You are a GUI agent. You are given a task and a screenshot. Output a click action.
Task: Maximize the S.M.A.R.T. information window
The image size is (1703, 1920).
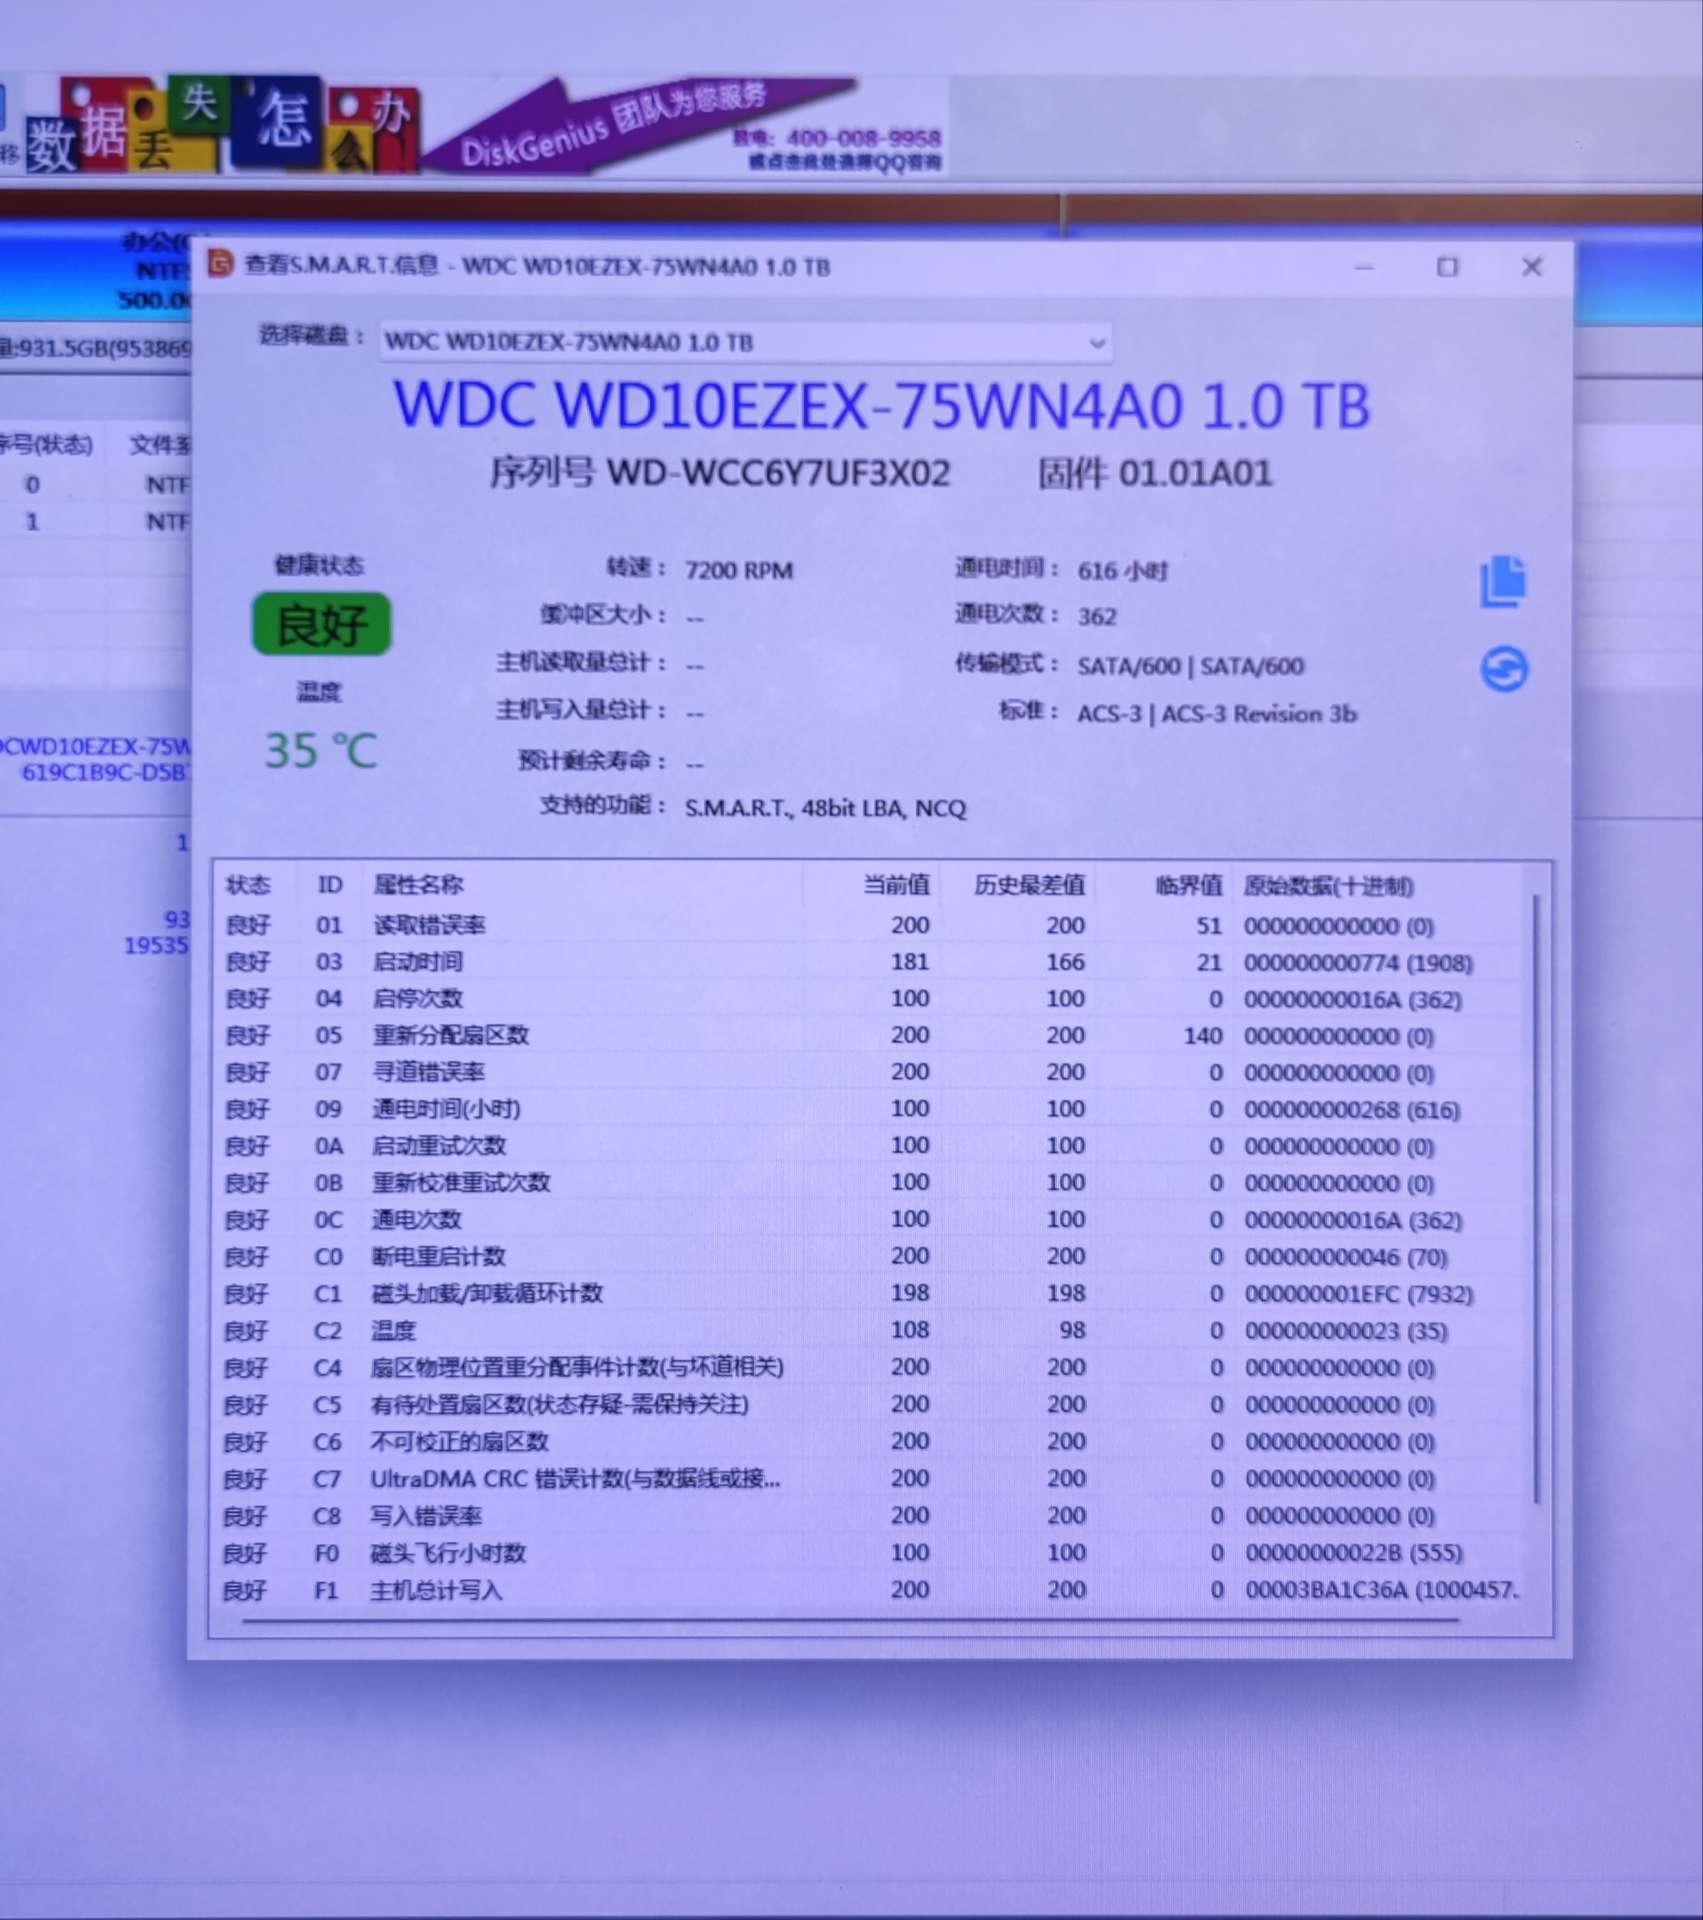1447,267
